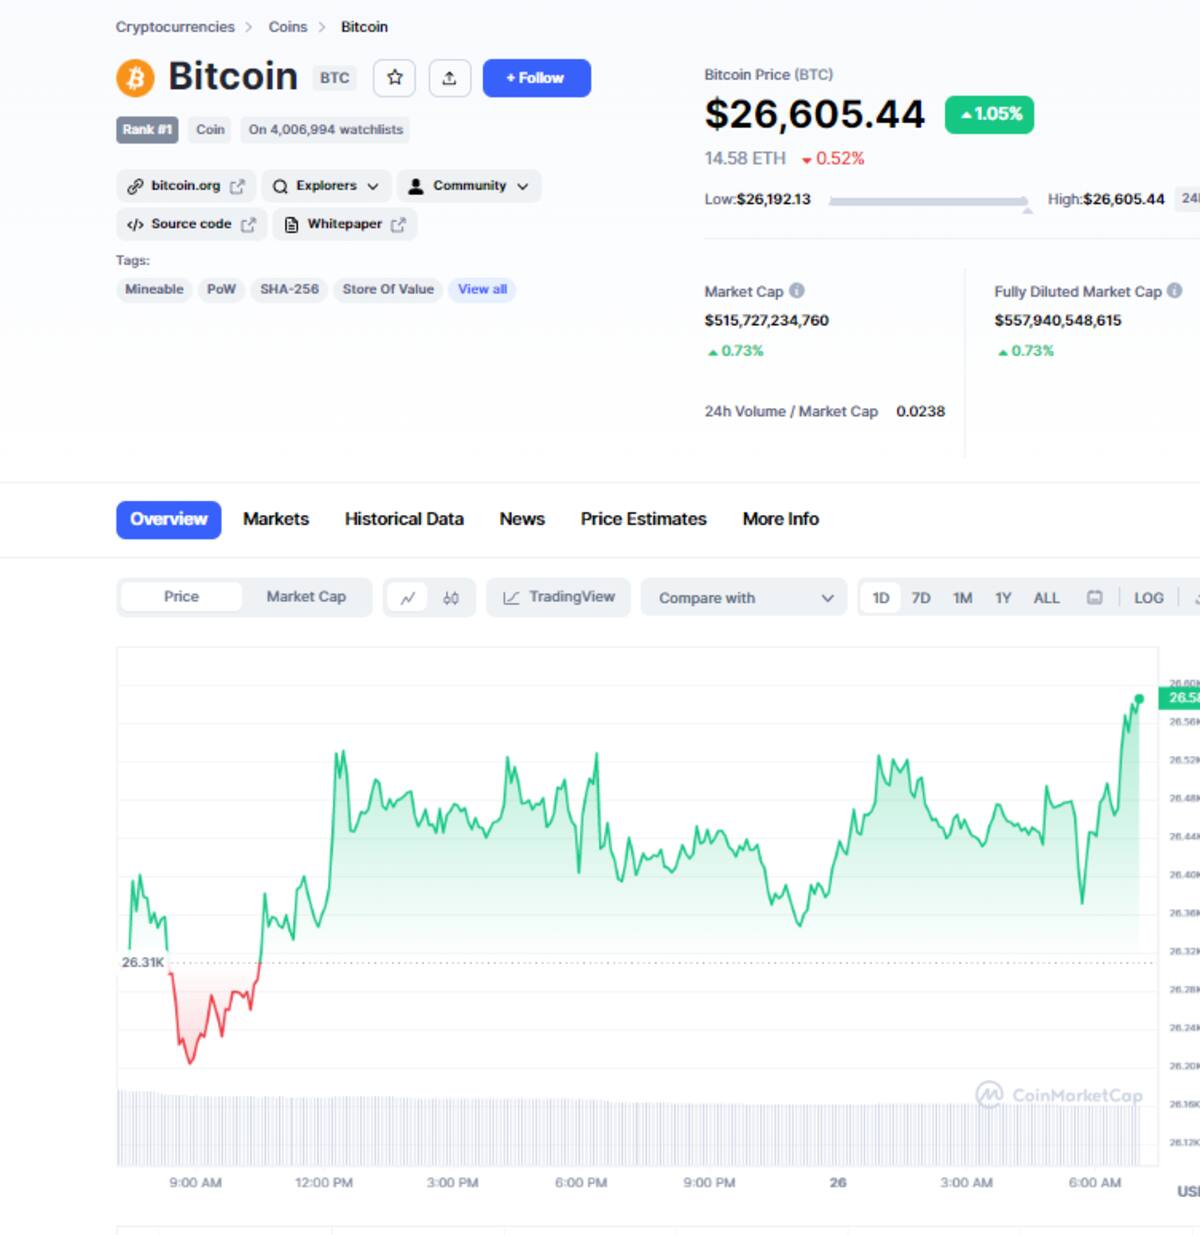Click the Bitcoin logo icon

(135, 78)
